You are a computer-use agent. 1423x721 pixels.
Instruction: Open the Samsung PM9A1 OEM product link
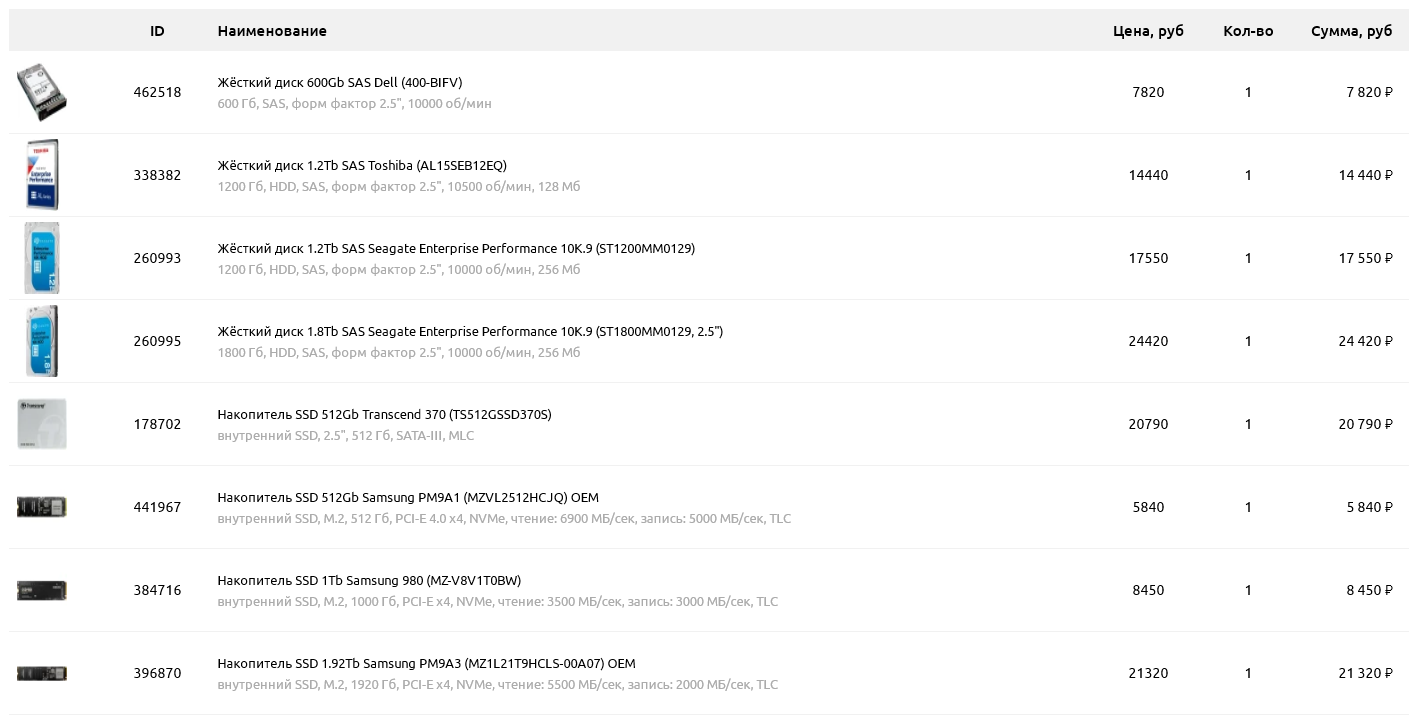pyautogui.click(x=408, y=497)
